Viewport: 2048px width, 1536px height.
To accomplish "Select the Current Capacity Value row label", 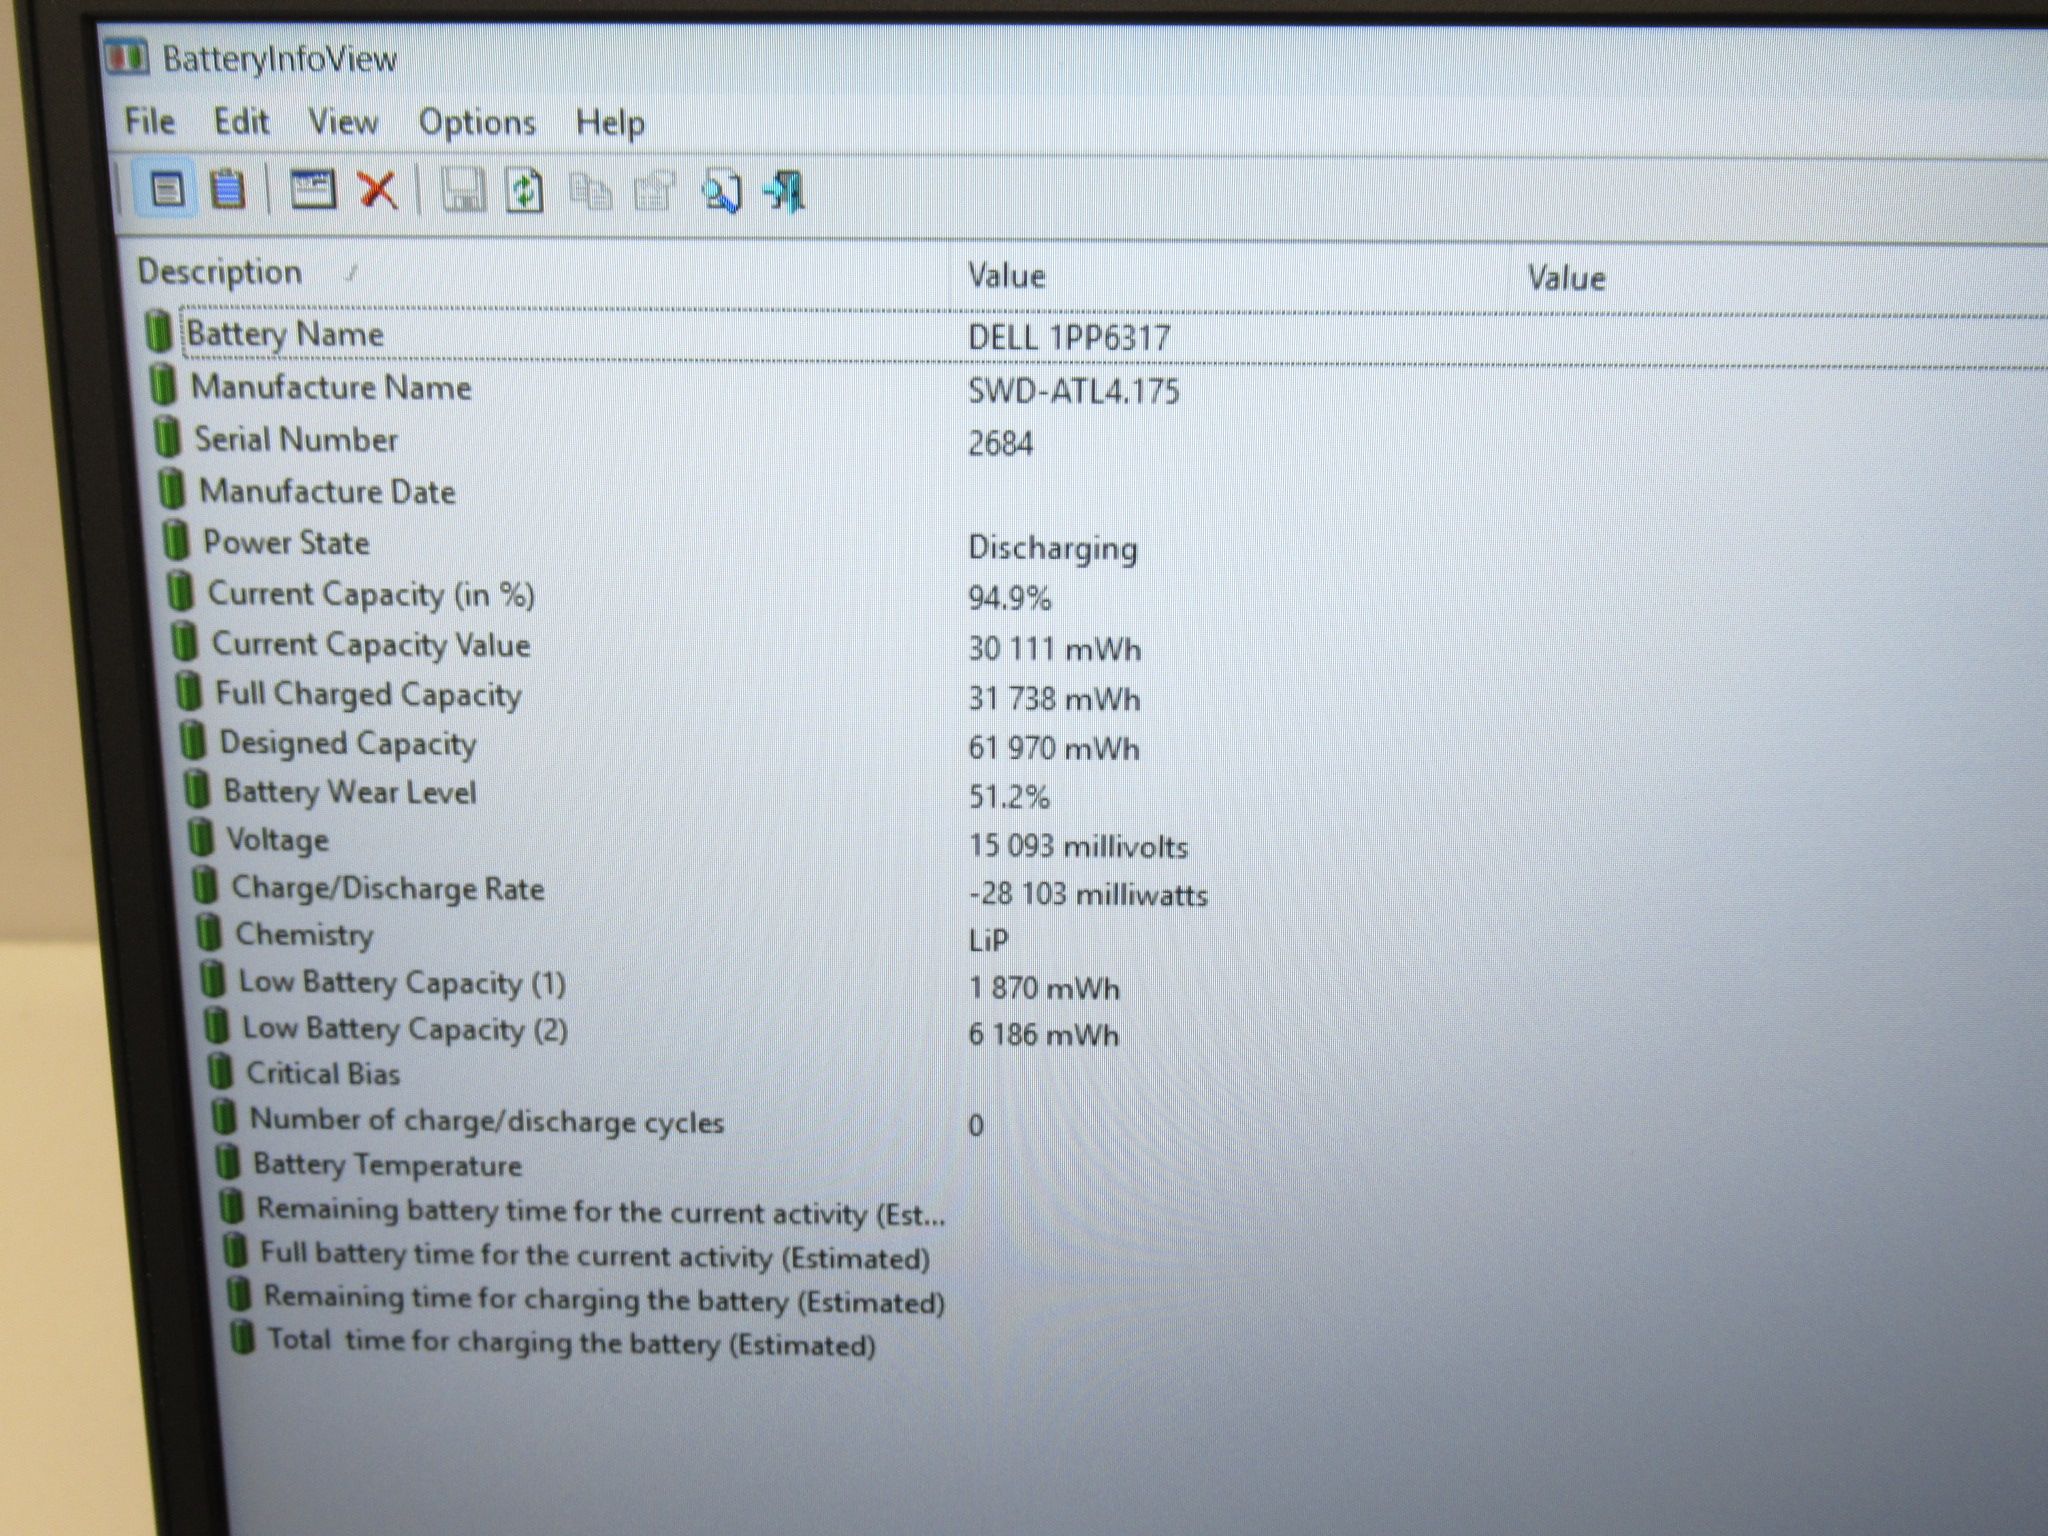I will pos(371,645).
